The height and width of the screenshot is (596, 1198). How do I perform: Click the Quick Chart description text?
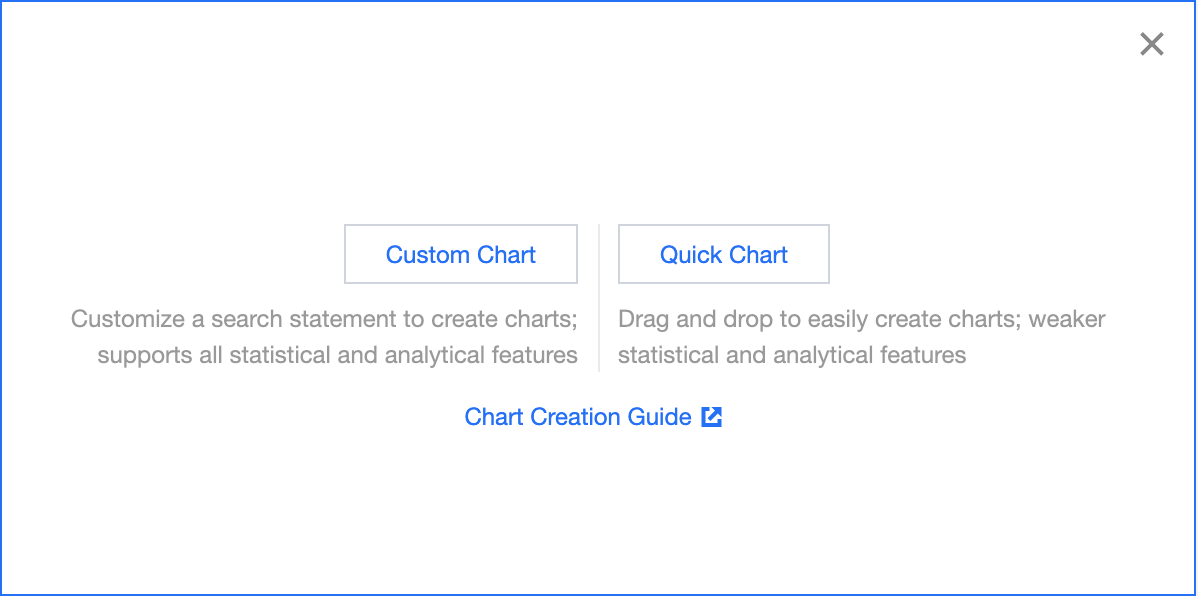[x=861, y=337]
